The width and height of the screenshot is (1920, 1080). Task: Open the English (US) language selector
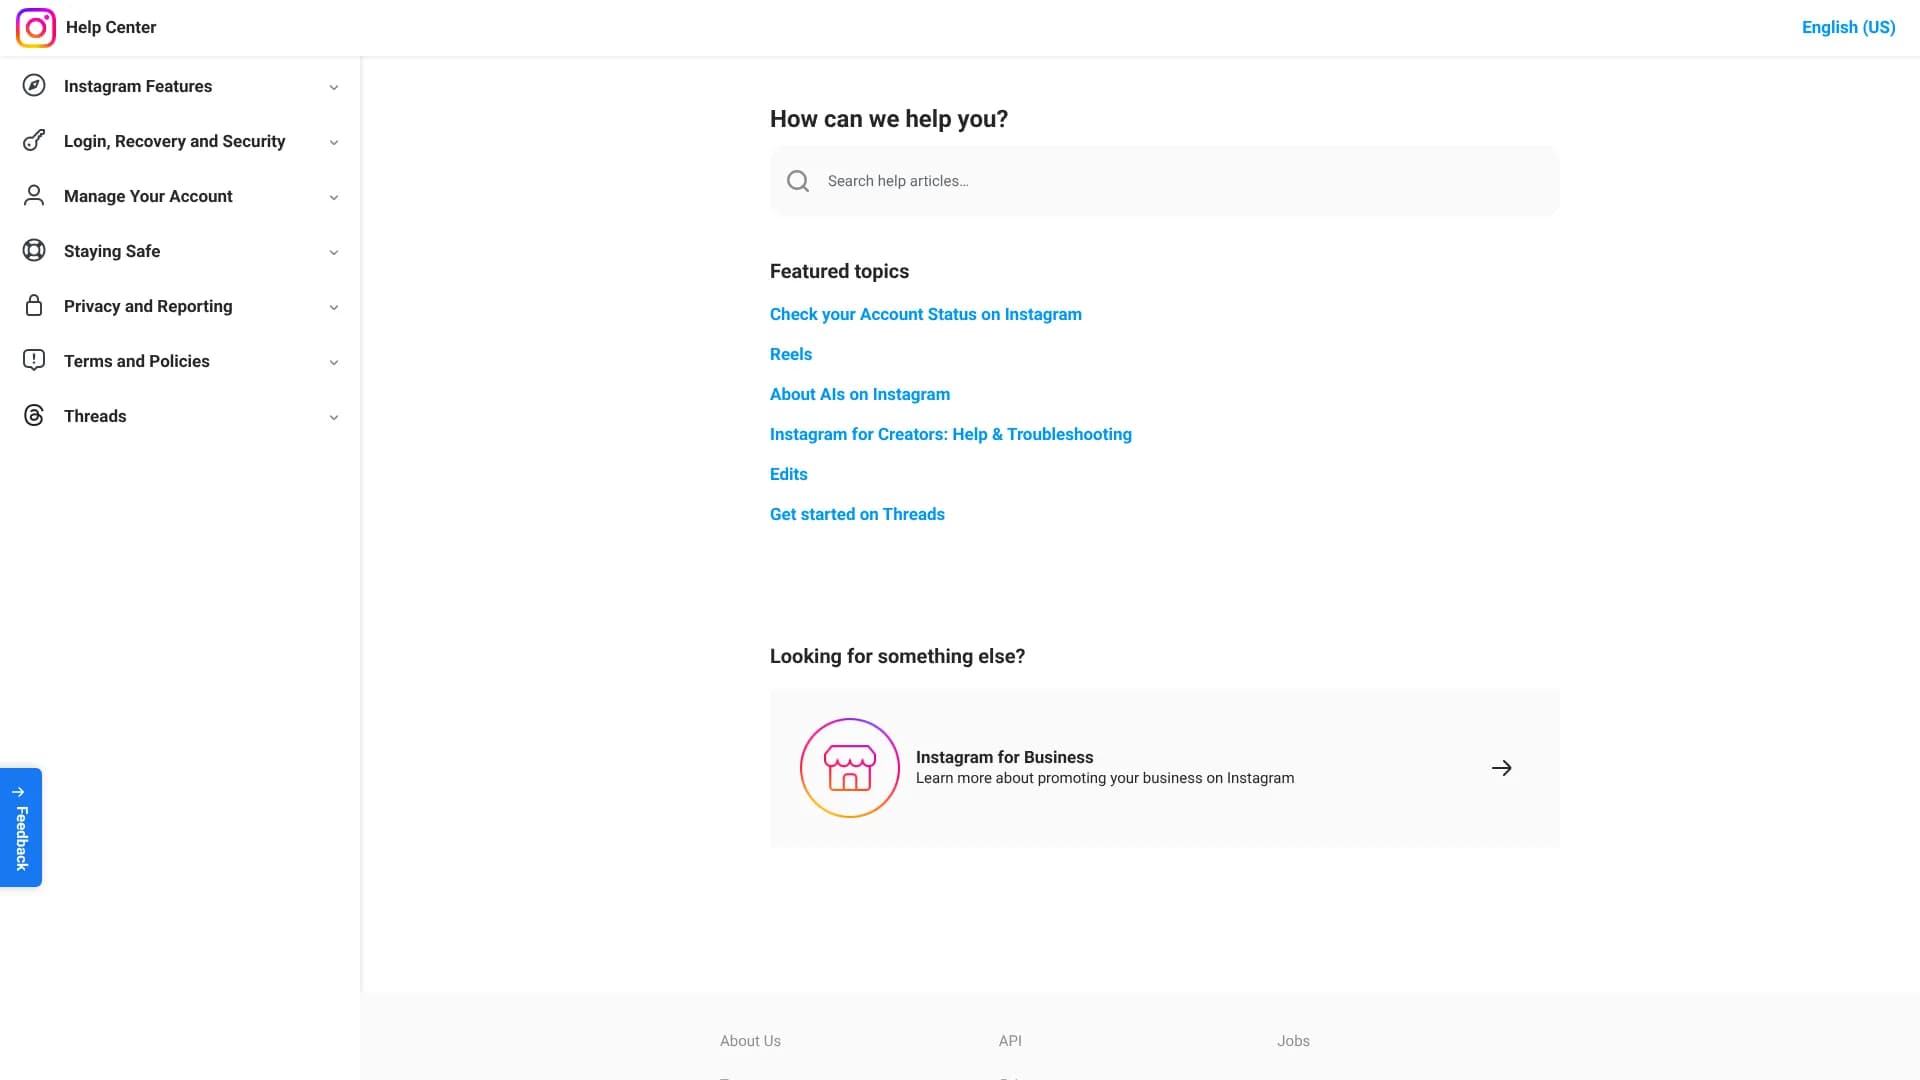pyautogui.click(x=1848, y=27)
